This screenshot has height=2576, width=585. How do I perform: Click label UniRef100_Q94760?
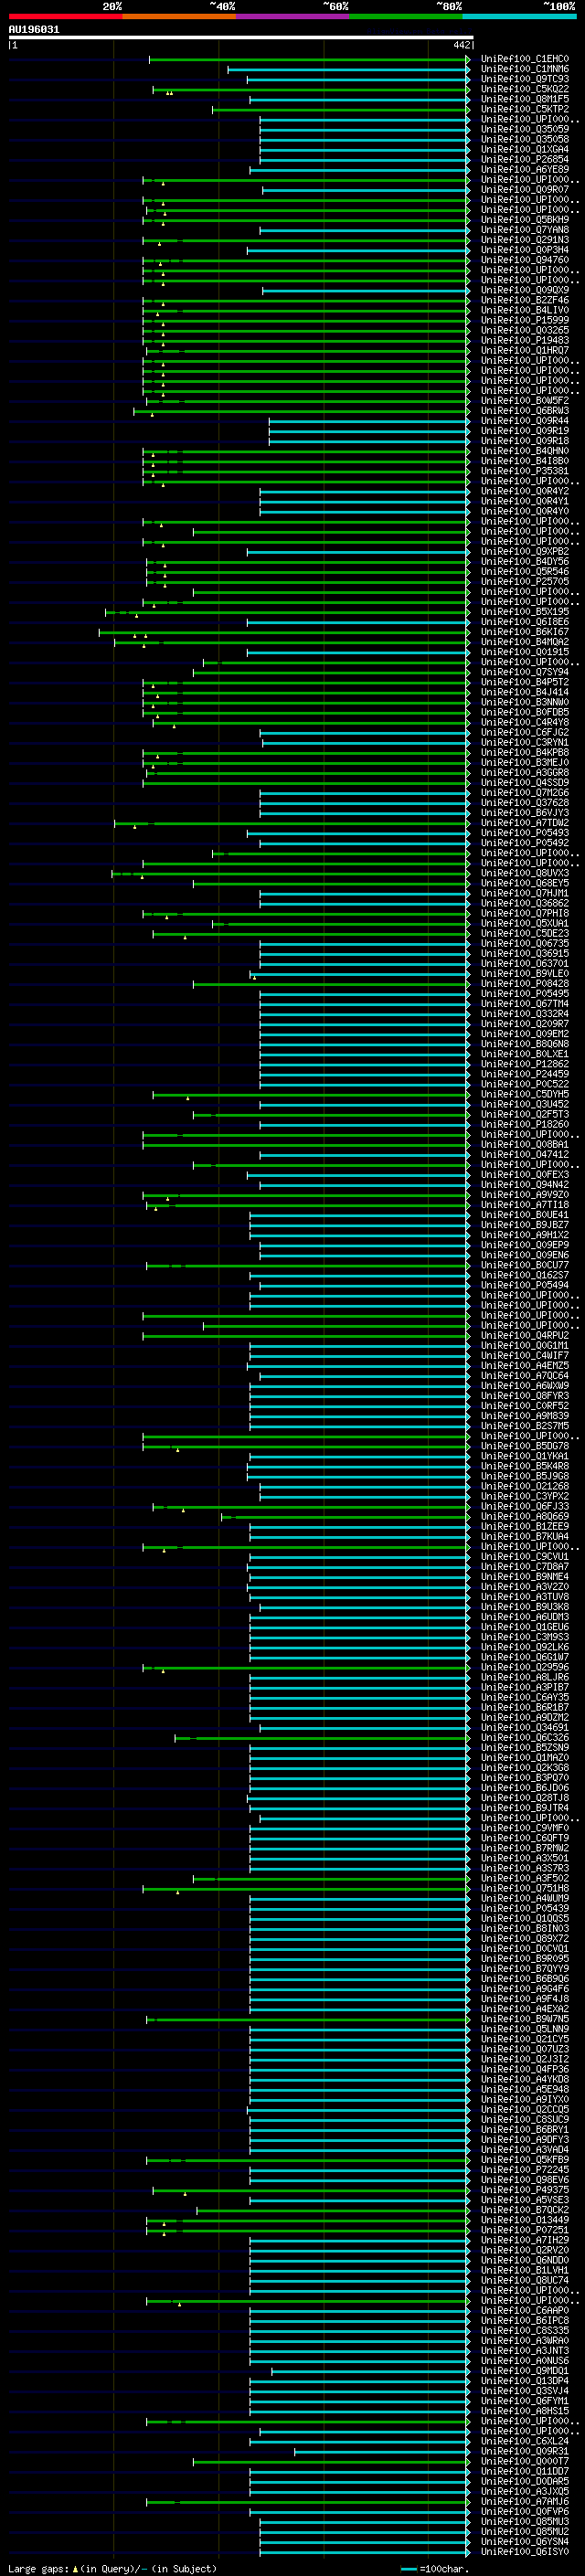pyautogui.click(x=524, y=260)
